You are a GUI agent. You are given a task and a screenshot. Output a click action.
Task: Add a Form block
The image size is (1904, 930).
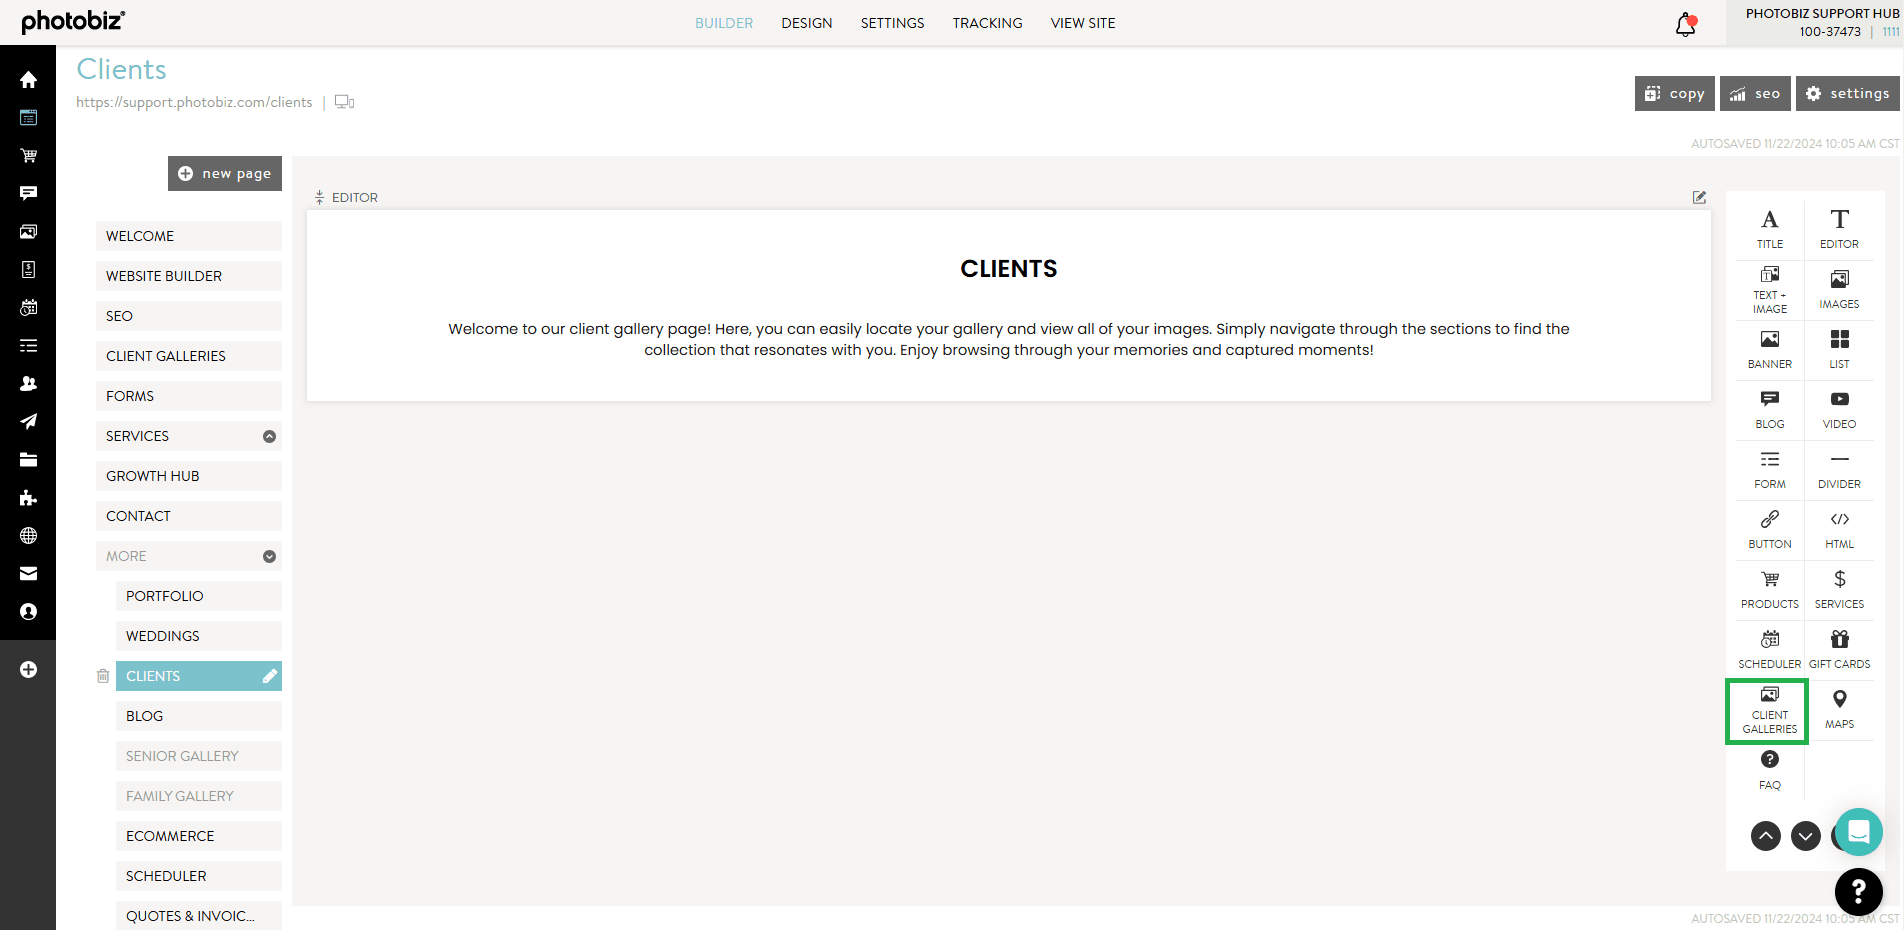pos(1769,469)
